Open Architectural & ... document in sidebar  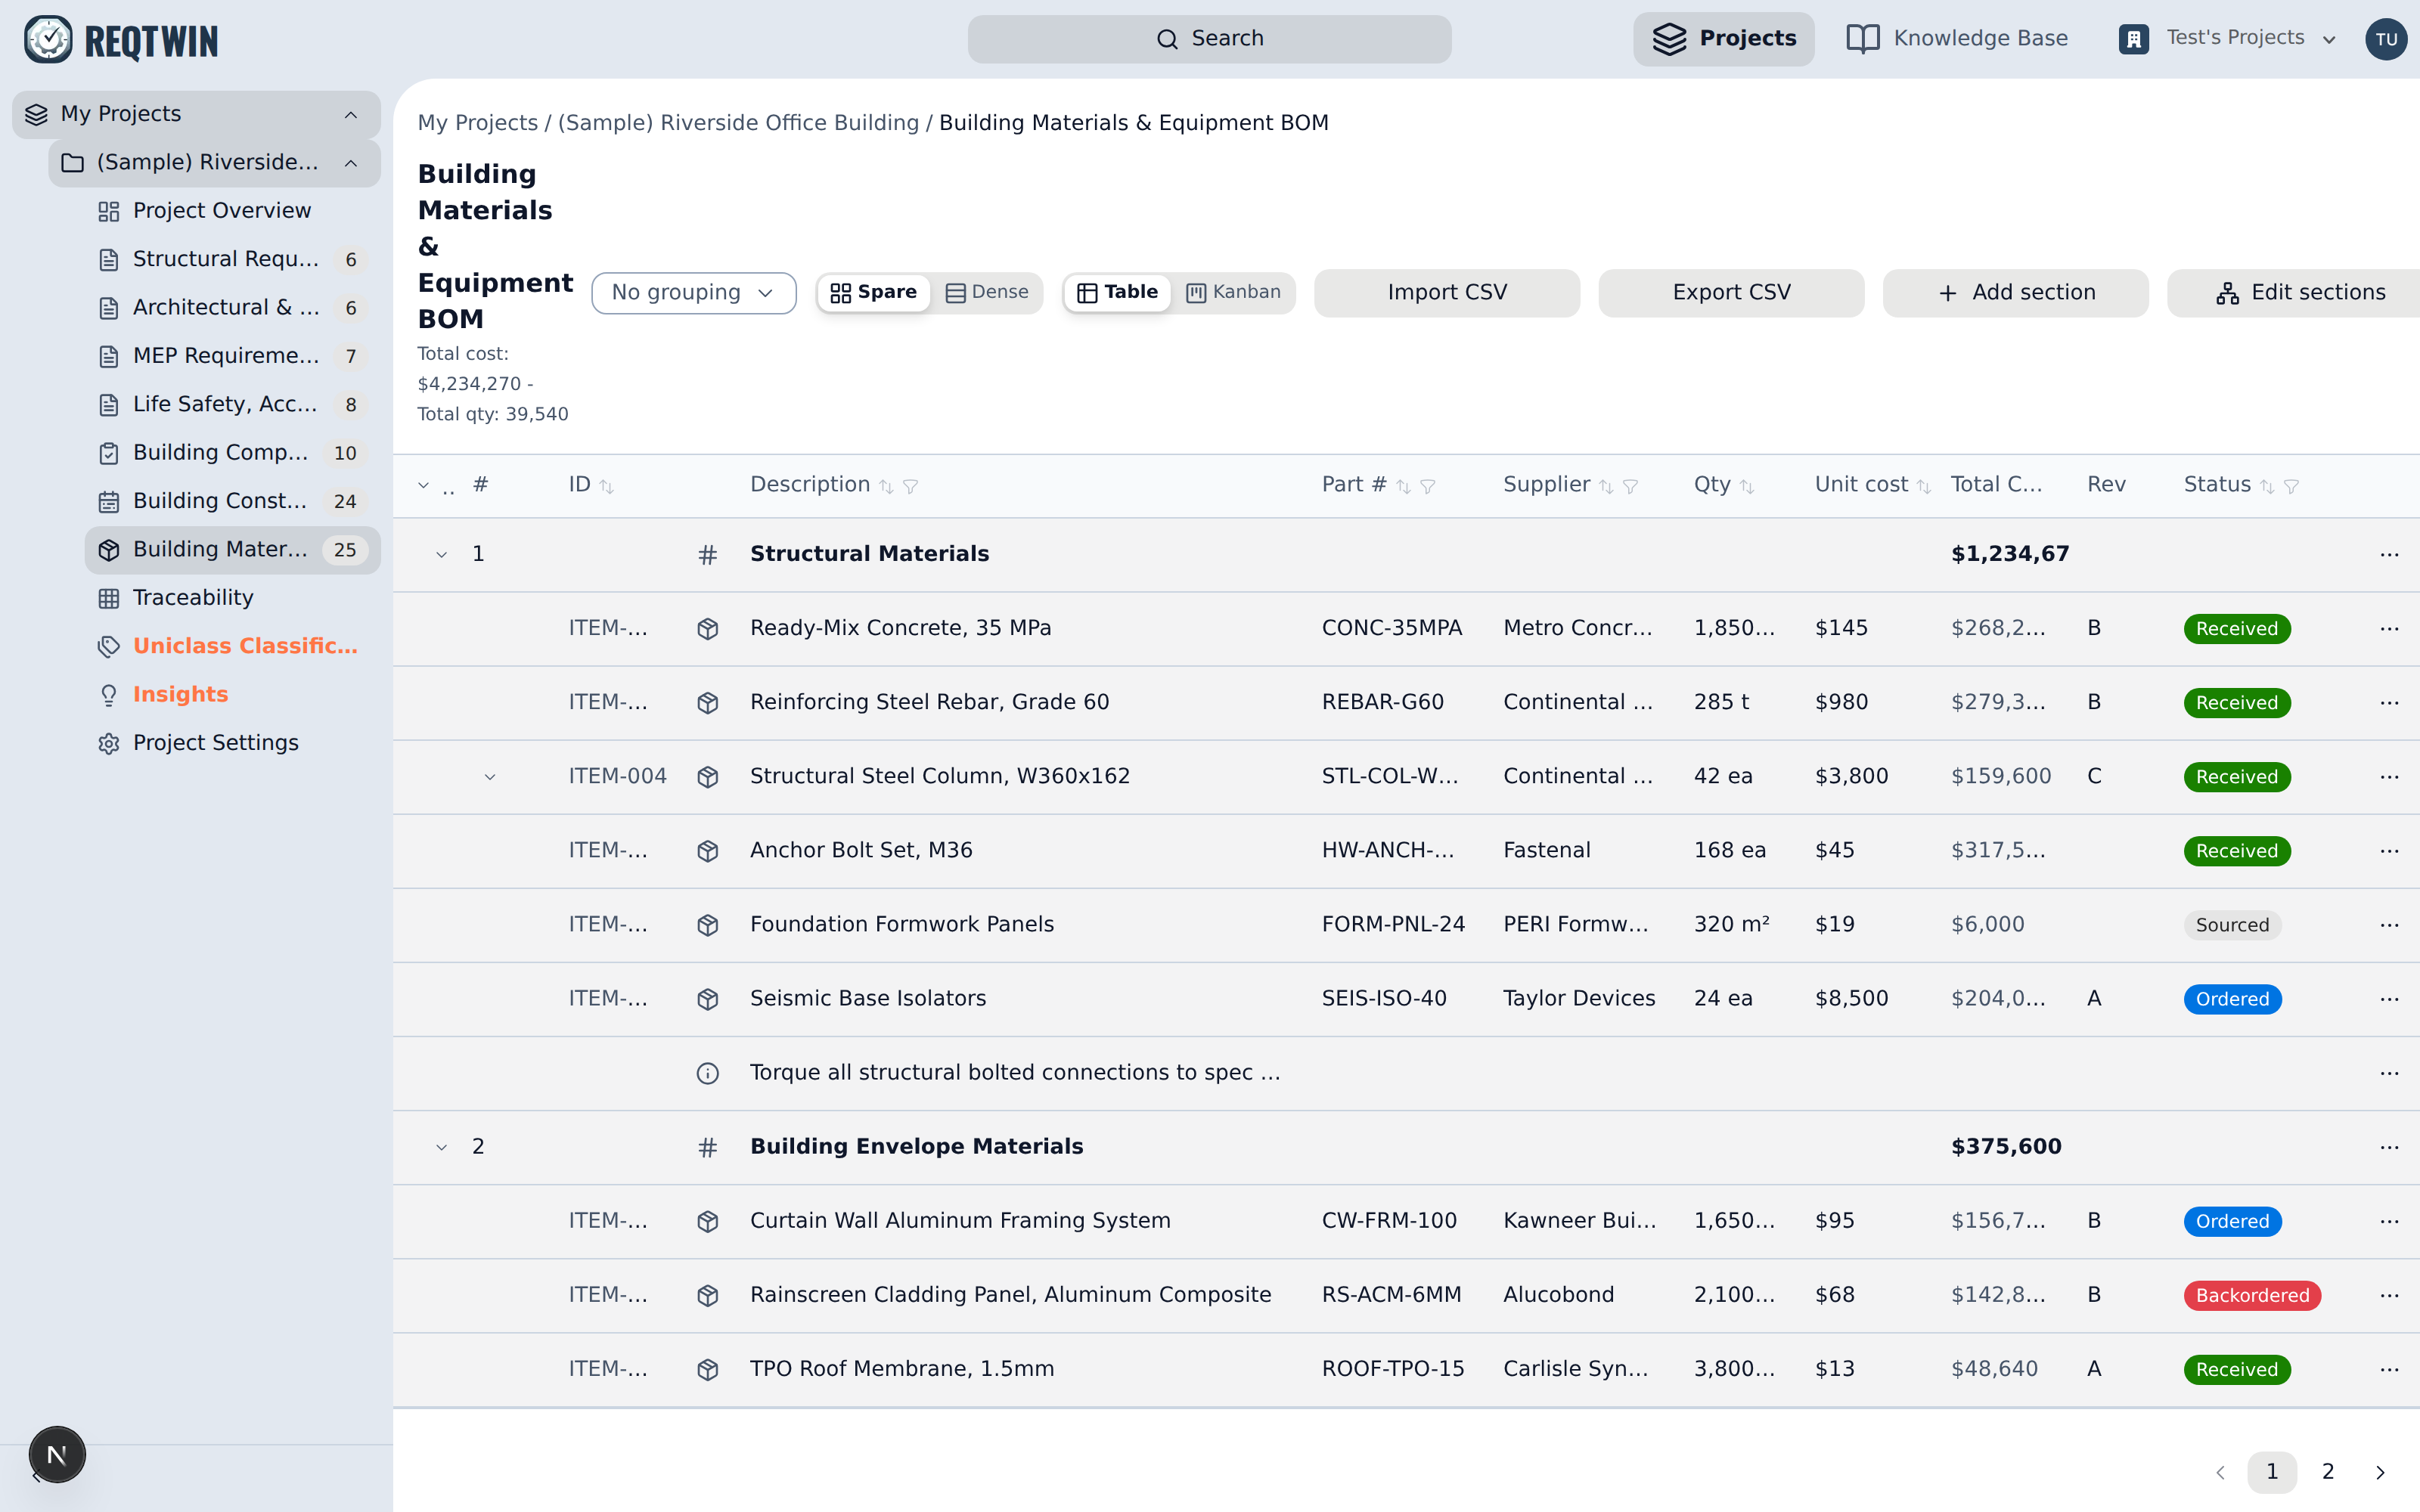click(x=232, y=308)
